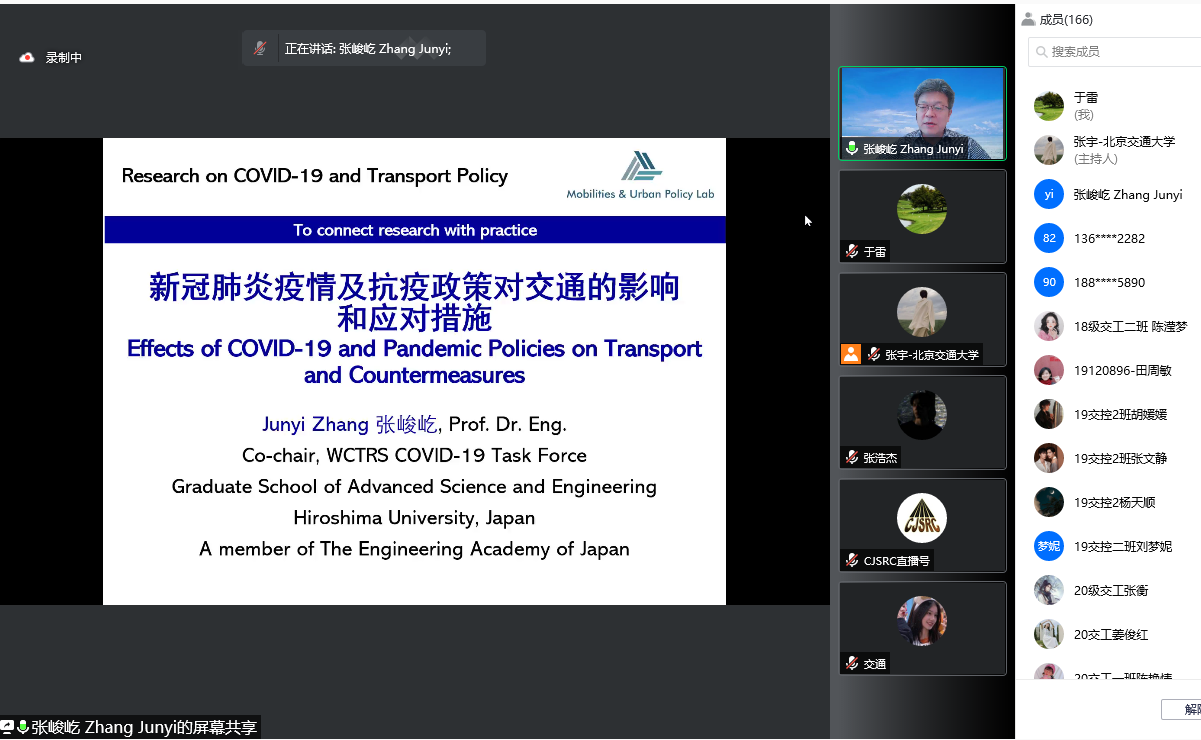Image resolution: width=1201 pixels, height=740 pixels.
Task: Toggle the muted microphone icon beside speaker banner
Action: pos(260,48)
